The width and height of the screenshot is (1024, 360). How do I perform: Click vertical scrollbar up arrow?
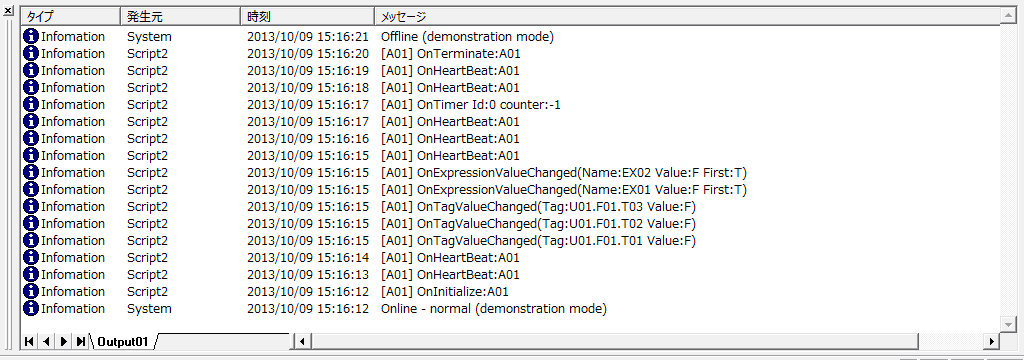point(1008,15)
